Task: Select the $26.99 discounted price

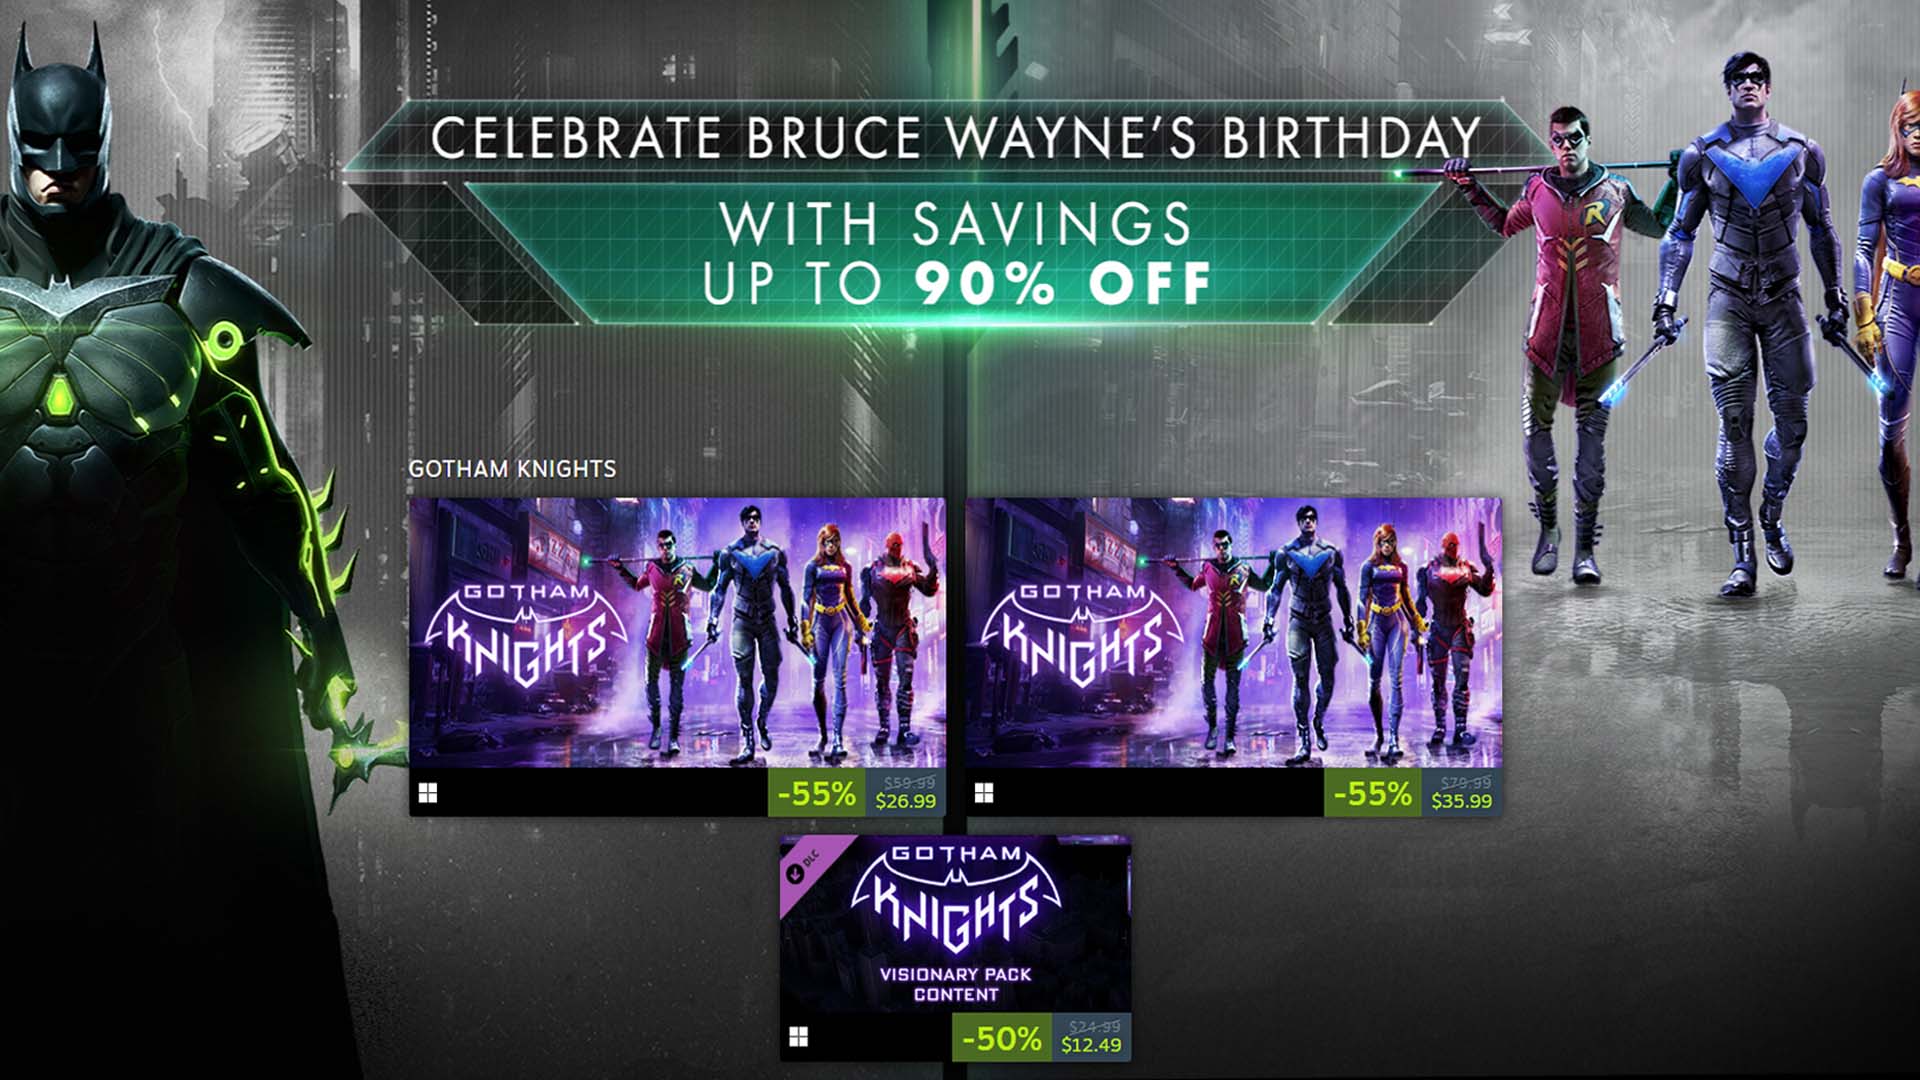Action: (905, 801)
